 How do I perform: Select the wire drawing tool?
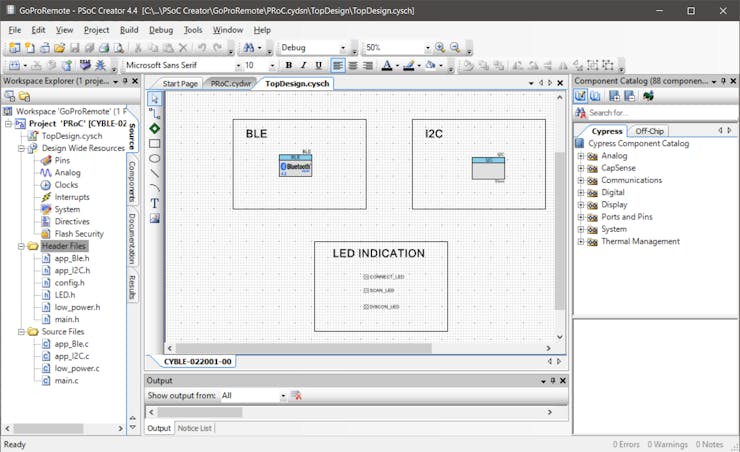point(155,113)
